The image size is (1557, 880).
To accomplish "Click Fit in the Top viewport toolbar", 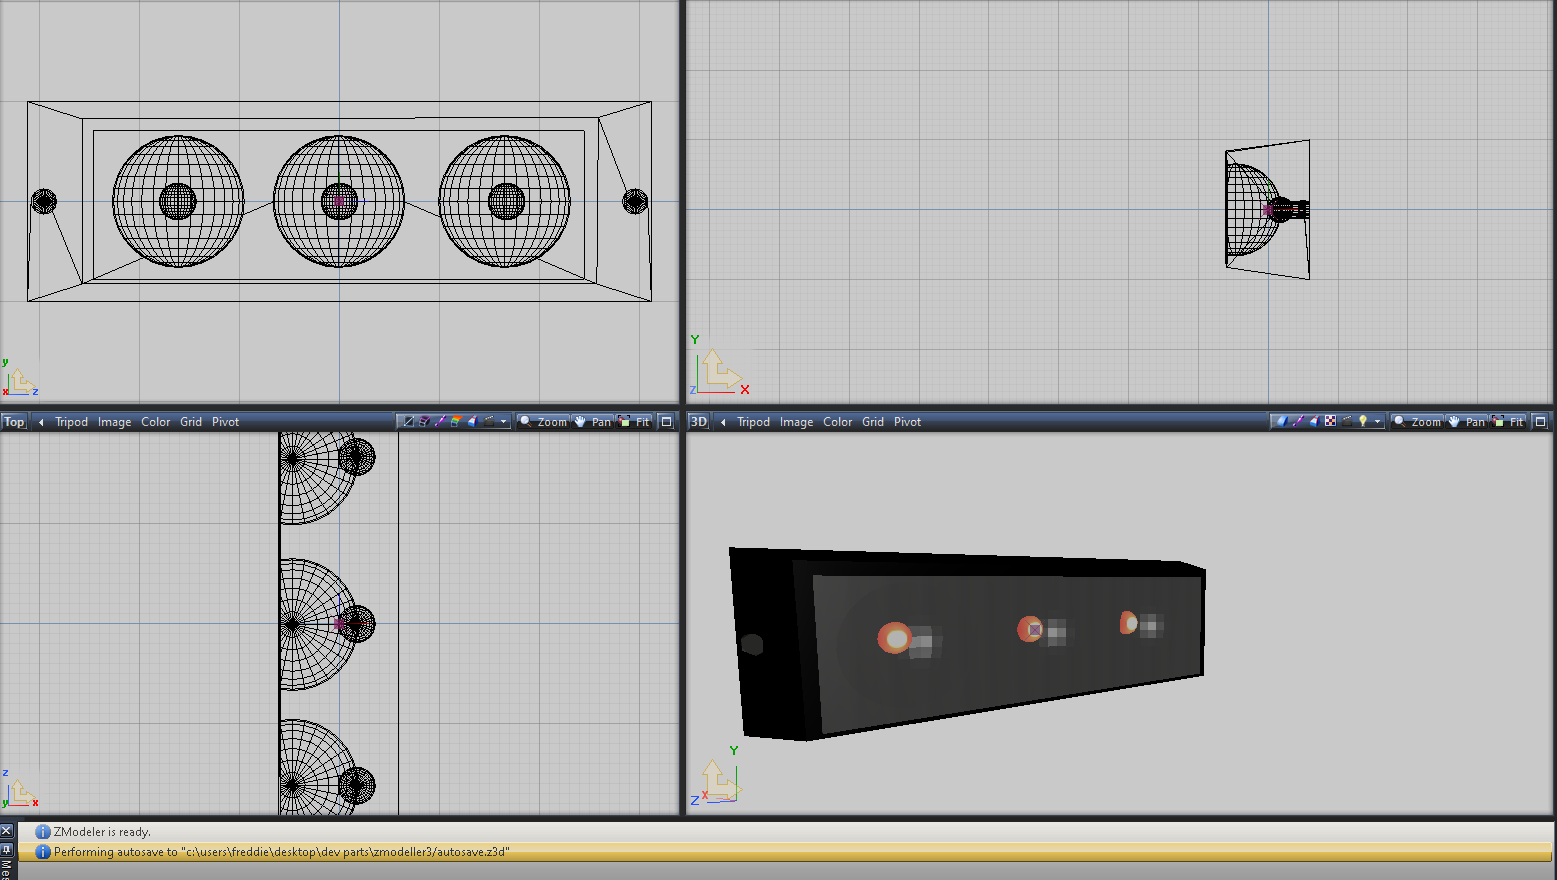I will 634,422.
